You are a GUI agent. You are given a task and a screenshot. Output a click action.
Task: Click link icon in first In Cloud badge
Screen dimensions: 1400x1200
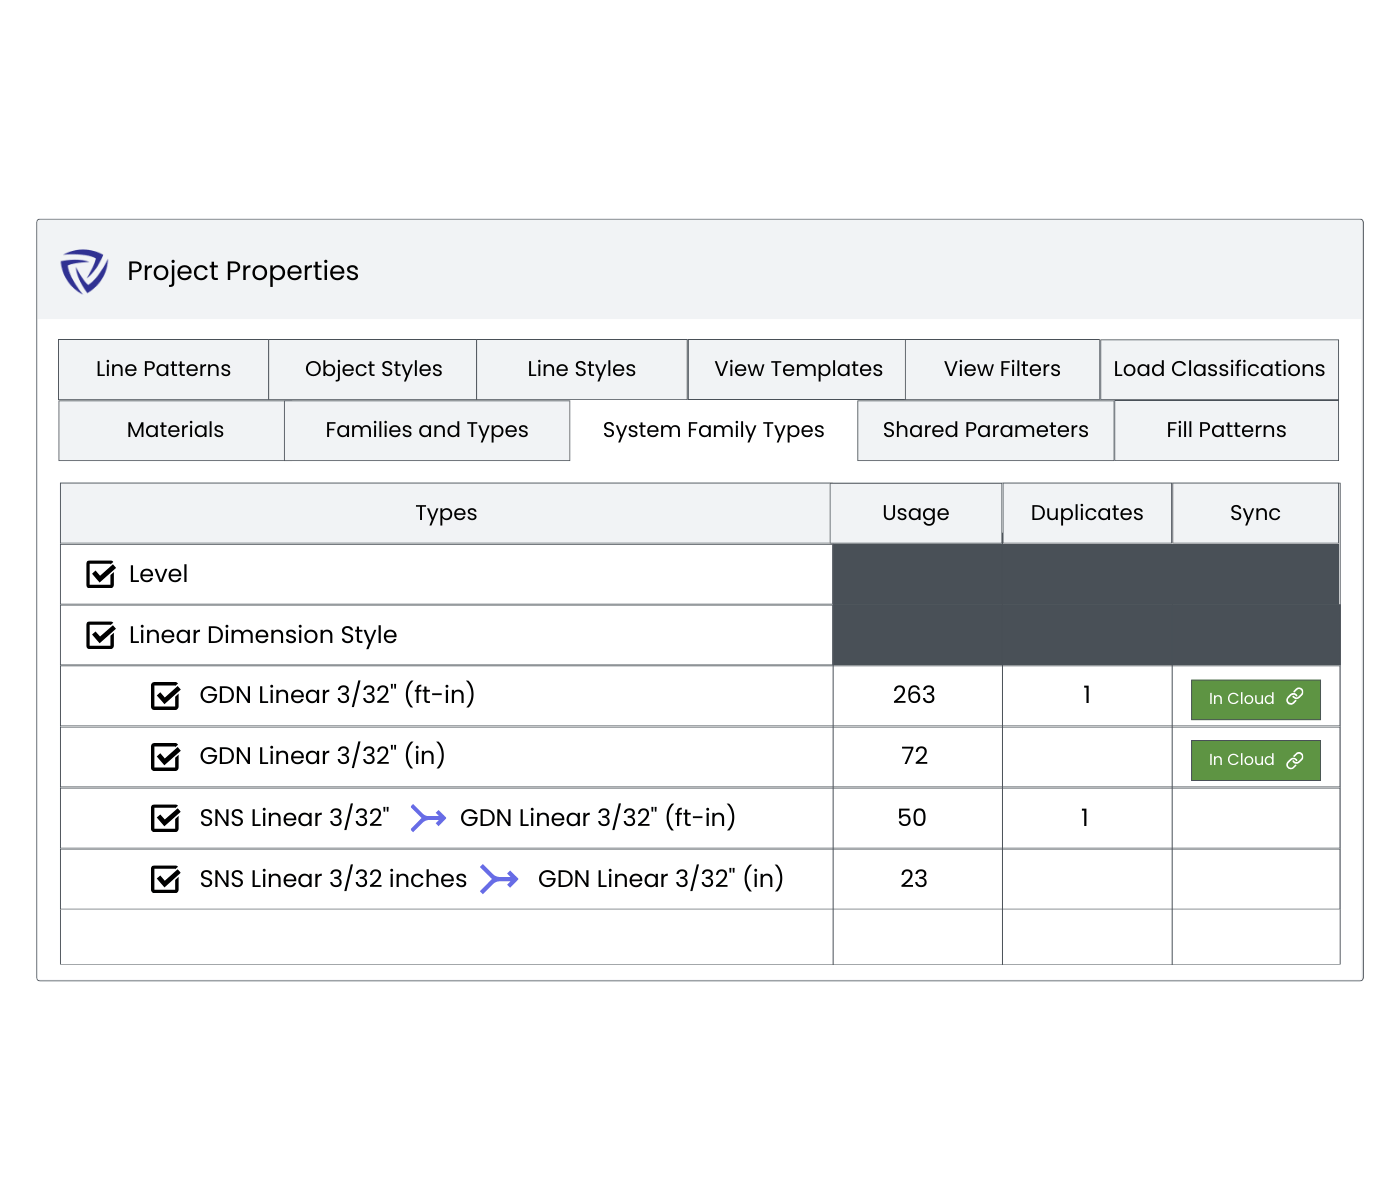(1295, 697)
